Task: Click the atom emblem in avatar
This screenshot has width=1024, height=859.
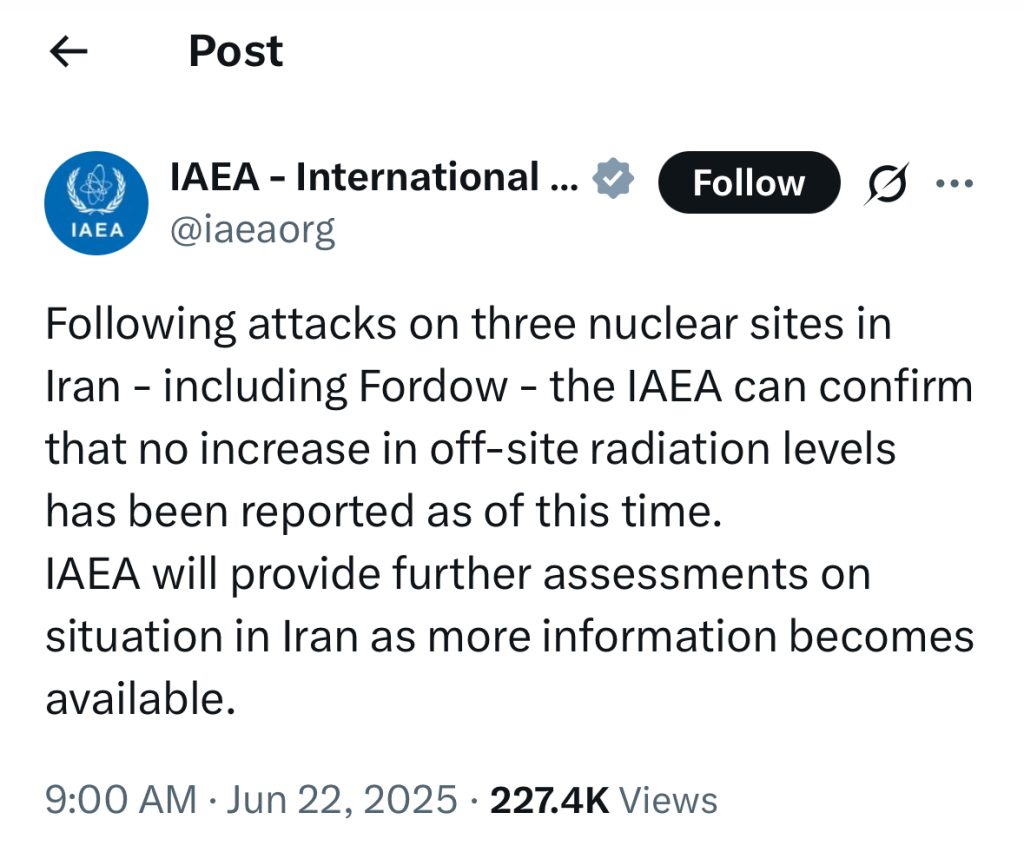Action: pyautogui.click(x=97, y=186)
